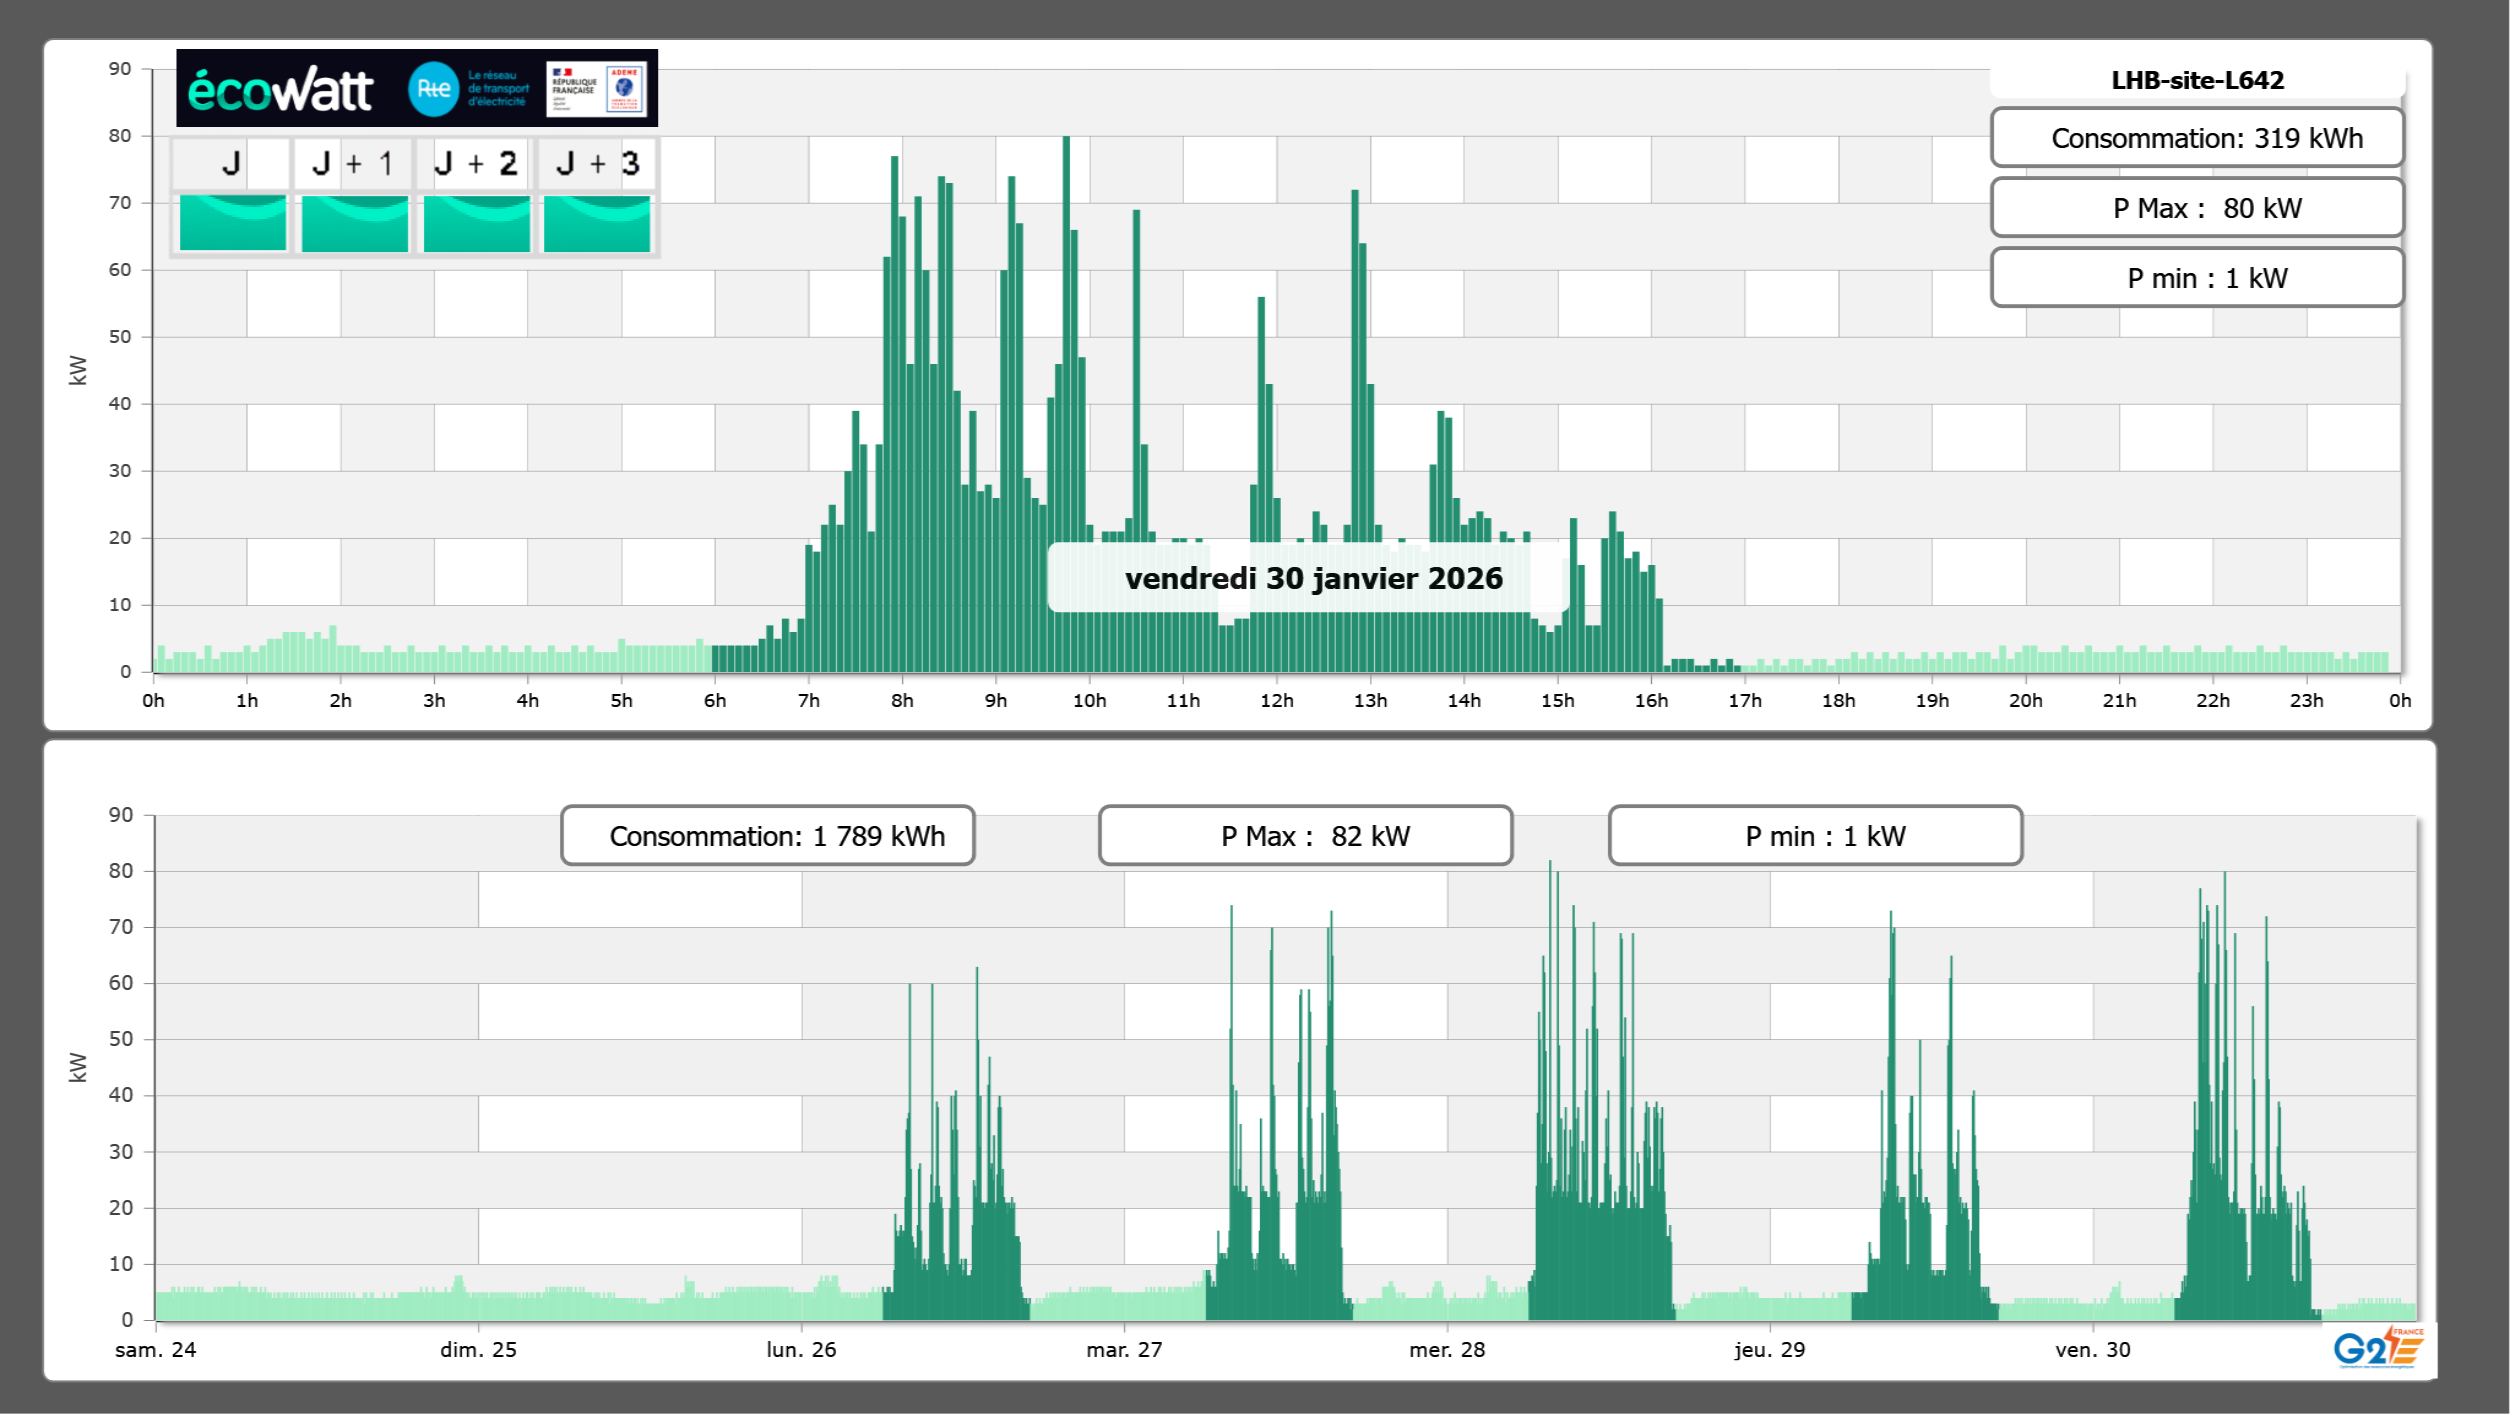Click the G2E France logo
Image resolution: width=2511 pixels, height=1415 pixels.
2378,1348
